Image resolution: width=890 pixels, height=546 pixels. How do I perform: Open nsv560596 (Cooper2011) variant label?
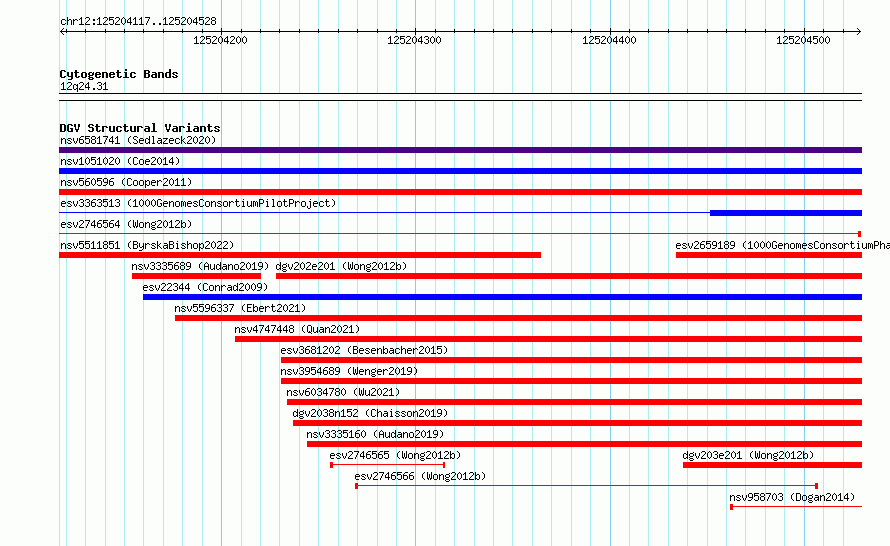point(126,182)
